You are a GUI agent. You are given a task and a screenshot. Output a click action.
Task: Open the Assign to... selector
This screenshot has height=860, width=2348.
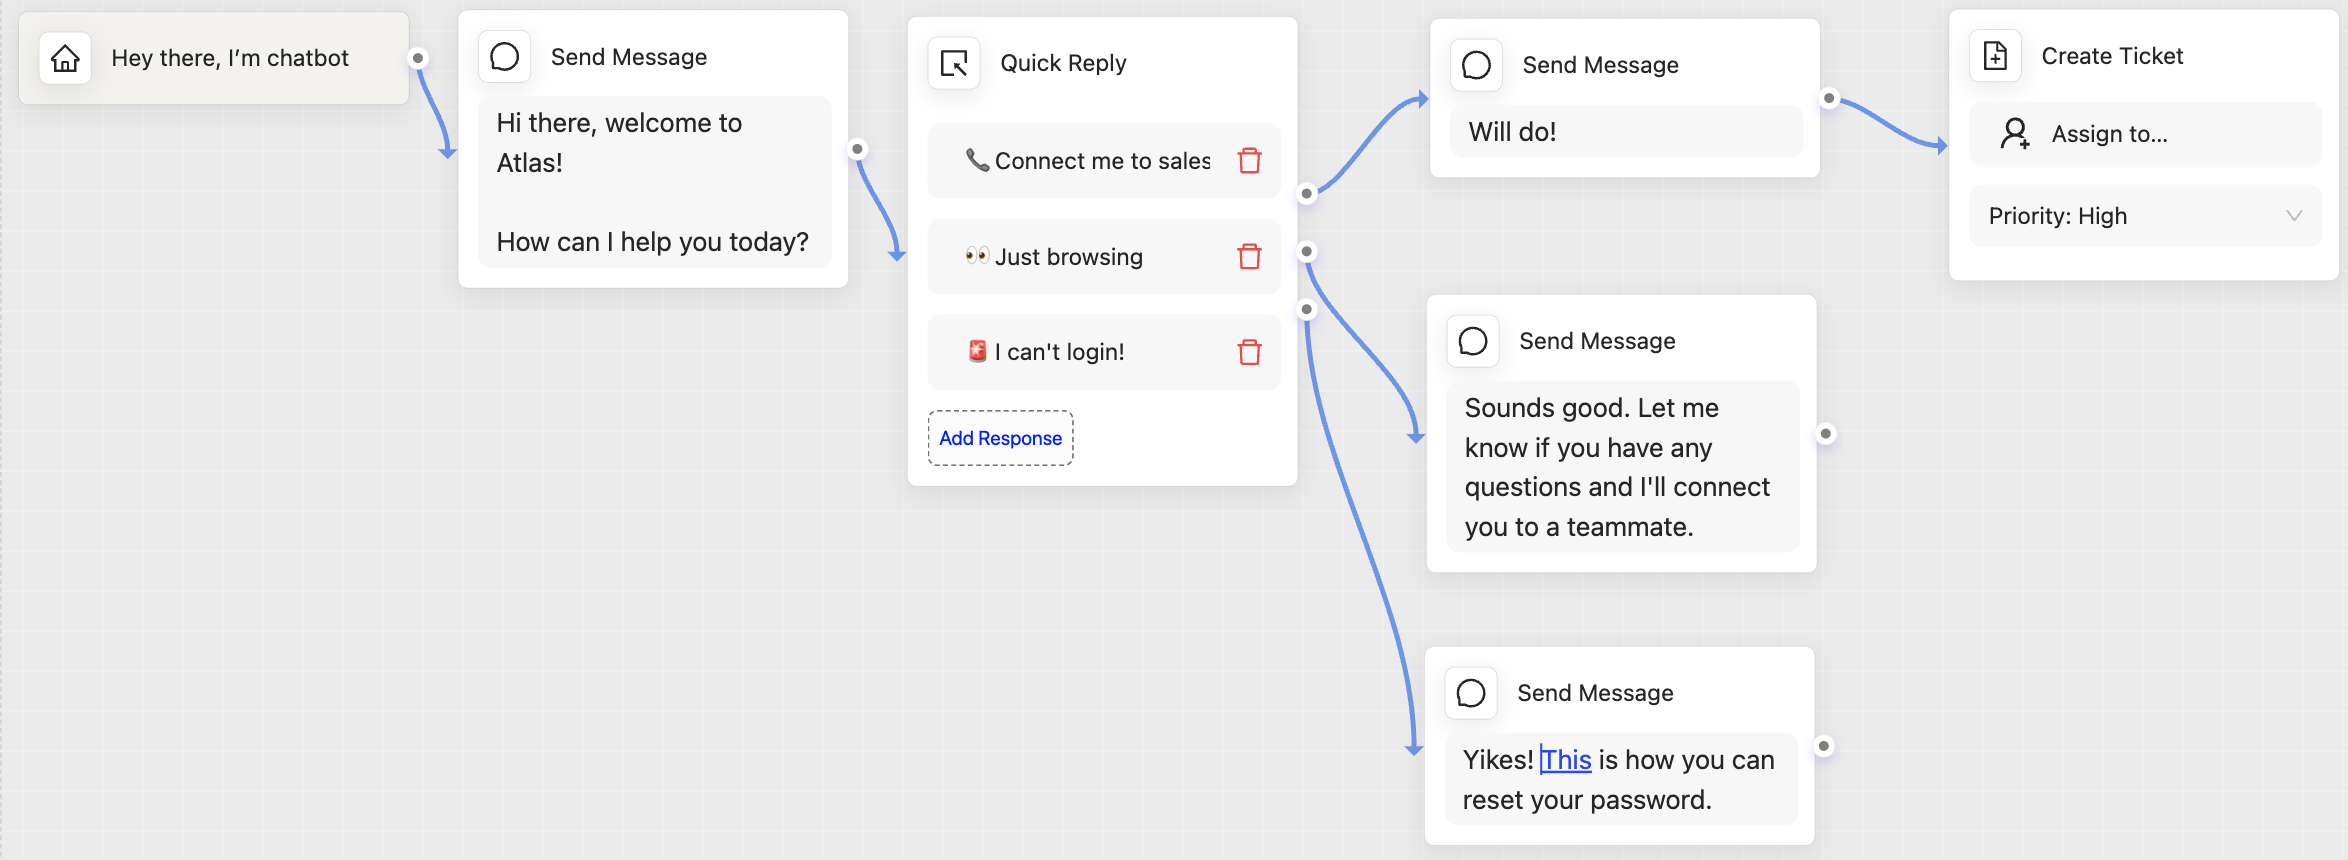2145,134
